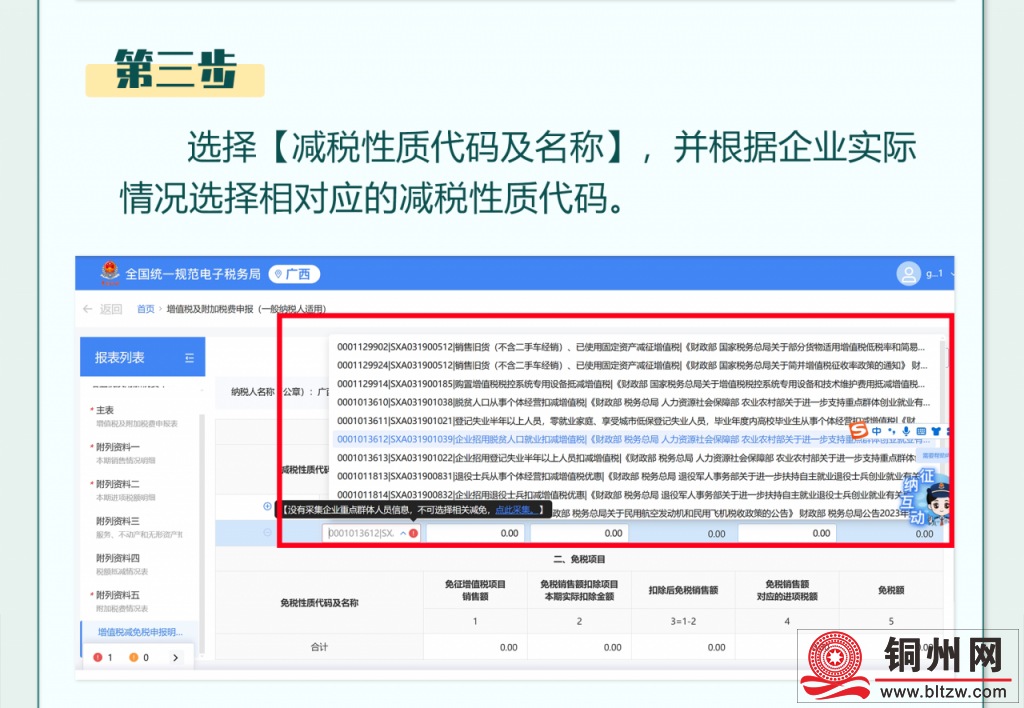Click the red error count indicator
This screenshot has height=708, width=1024.
click(x=103, y=658)
